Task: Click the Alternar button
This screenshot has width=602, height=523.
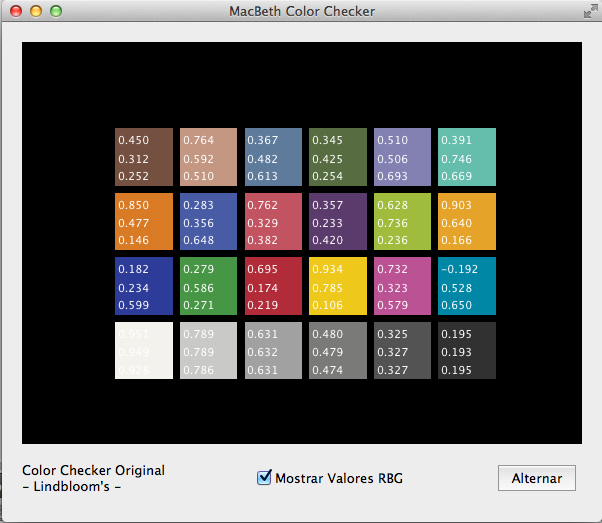Action: tap(537, 478)
